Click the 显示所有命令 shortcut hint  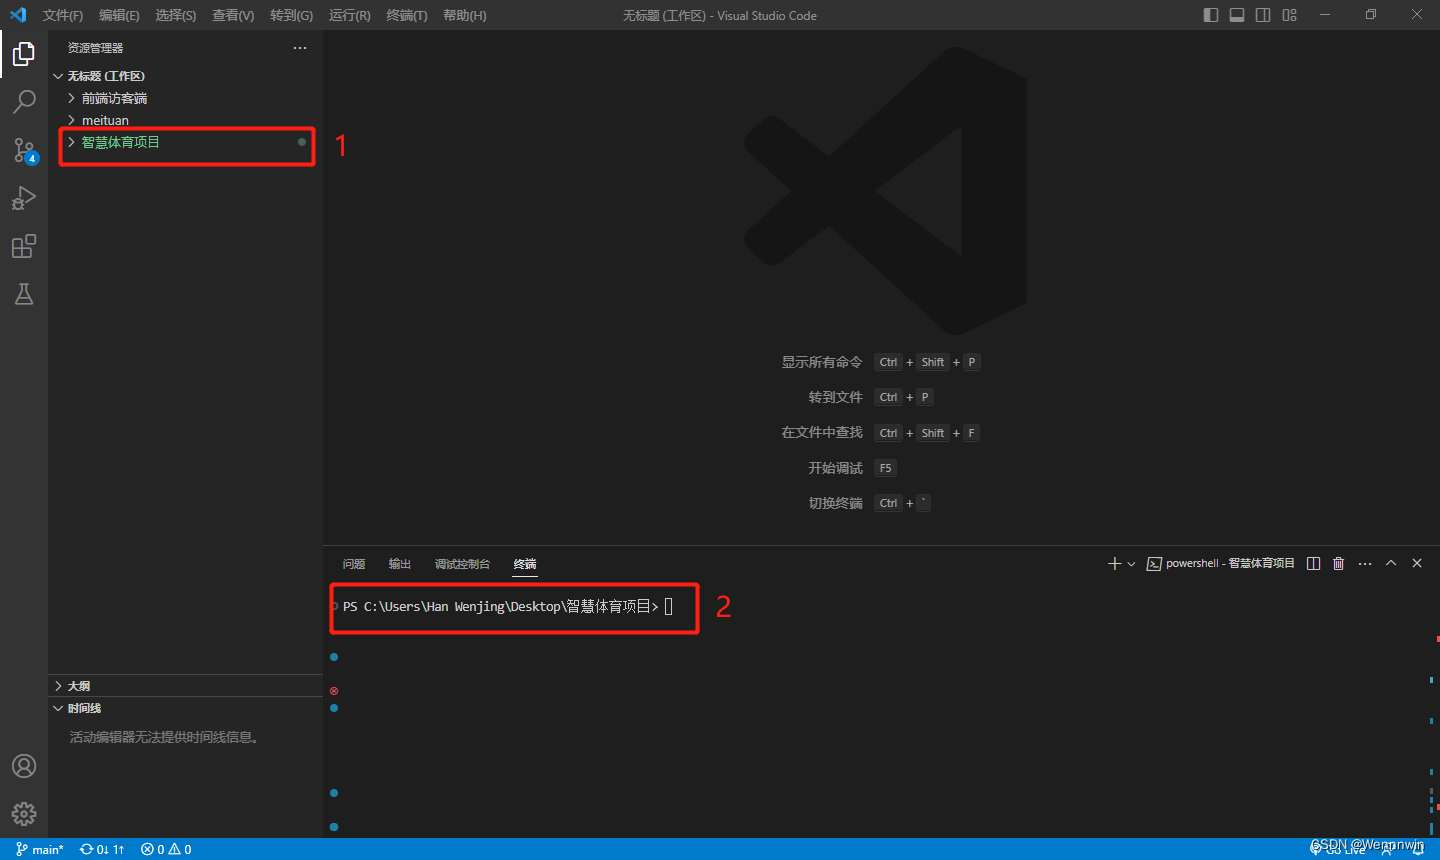[x=822, y=362]
